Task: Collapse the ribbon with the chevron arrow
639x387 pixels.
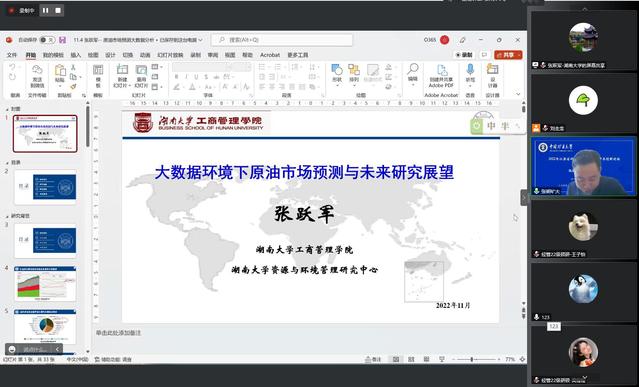Action: 518,94
